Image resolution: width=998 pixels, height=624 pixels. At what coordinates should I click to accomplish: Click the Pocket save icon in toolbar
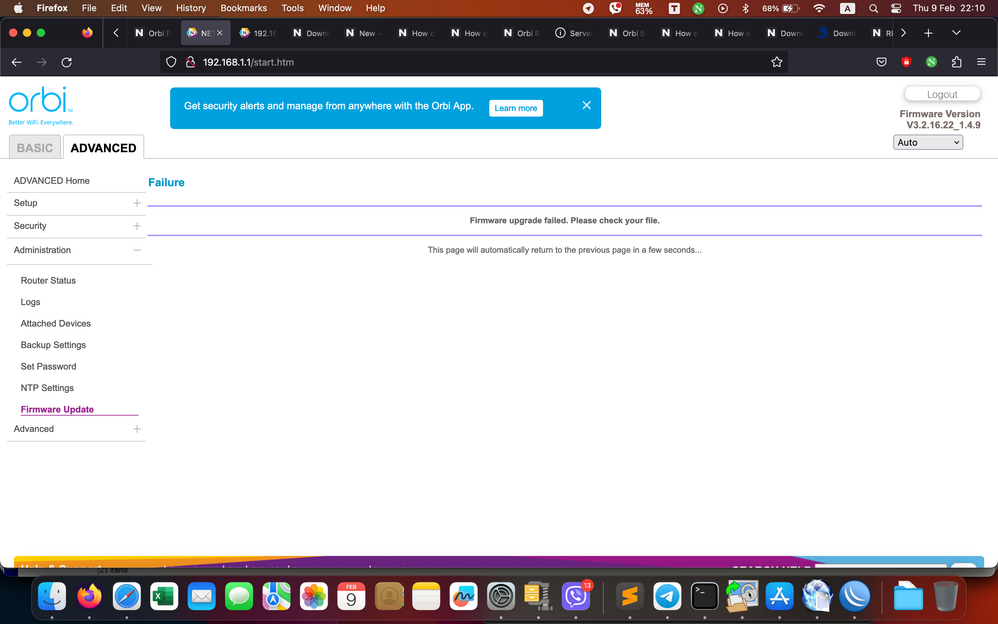tap(881, 62)
